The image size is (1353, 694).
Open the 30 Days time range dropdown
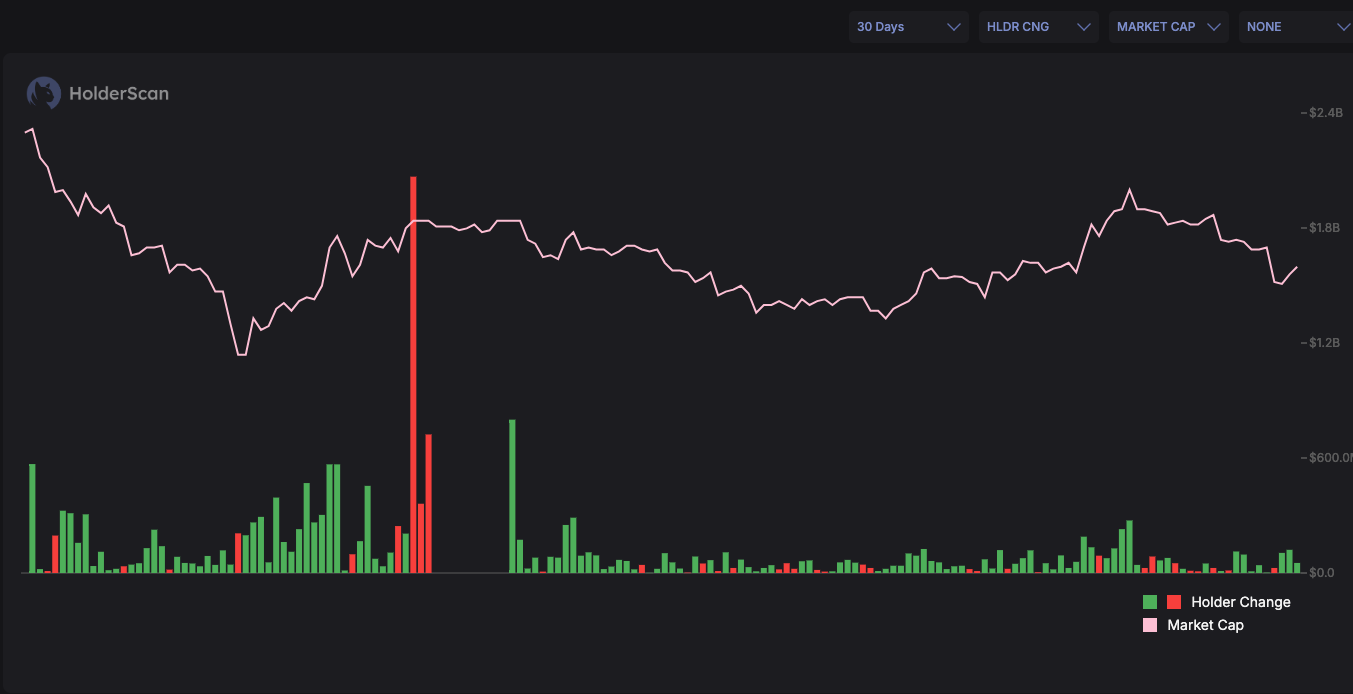[908, 27]
